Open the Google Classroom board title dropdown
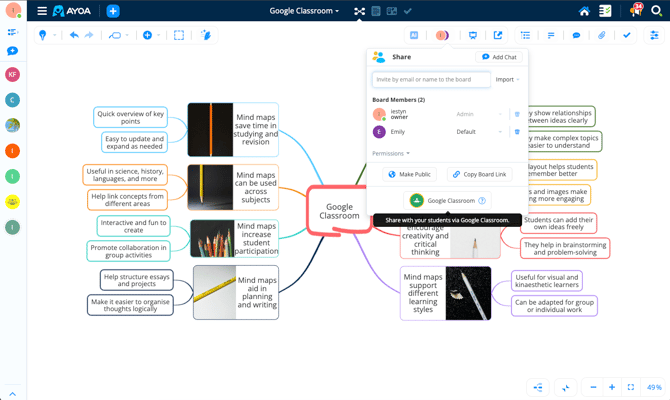The width and height of the screenshot is (670, 400). pos(304,11)
